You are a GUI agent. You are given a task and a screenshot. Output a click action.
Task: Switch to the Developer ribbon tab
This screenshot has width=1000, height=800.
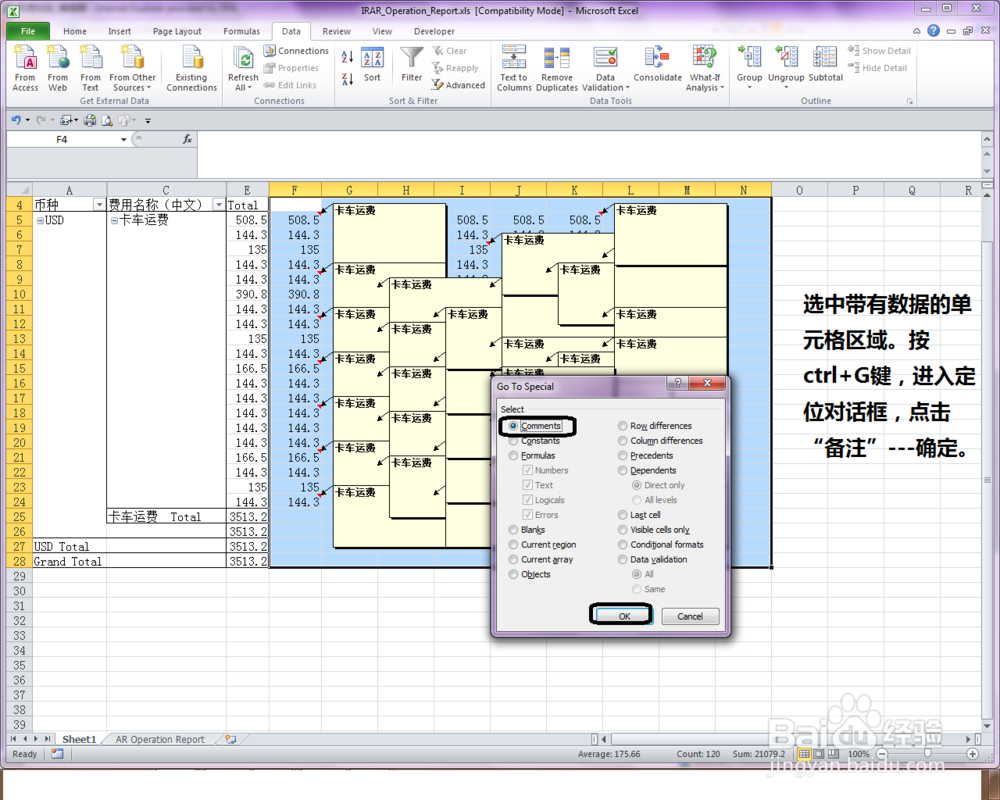click(434, 31)
